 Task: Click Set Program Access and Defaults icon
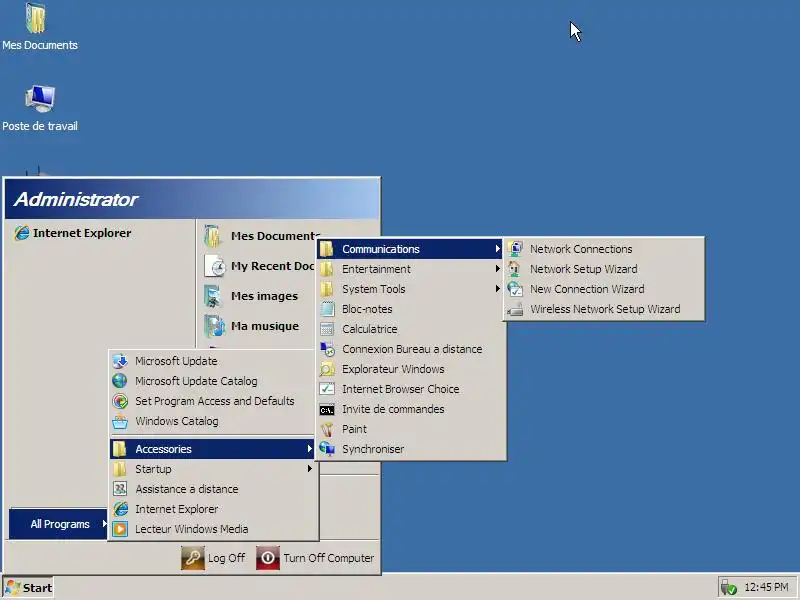point(120,401)
